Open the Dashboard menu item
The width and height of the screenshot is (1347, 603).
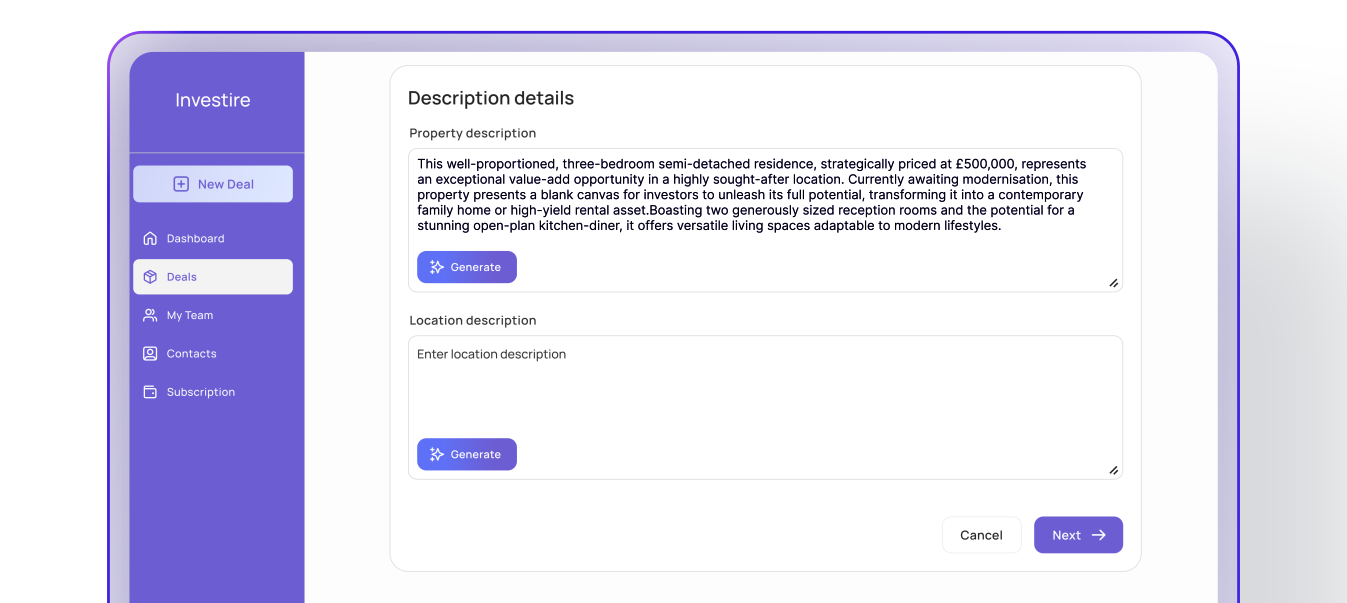point(195,239)
